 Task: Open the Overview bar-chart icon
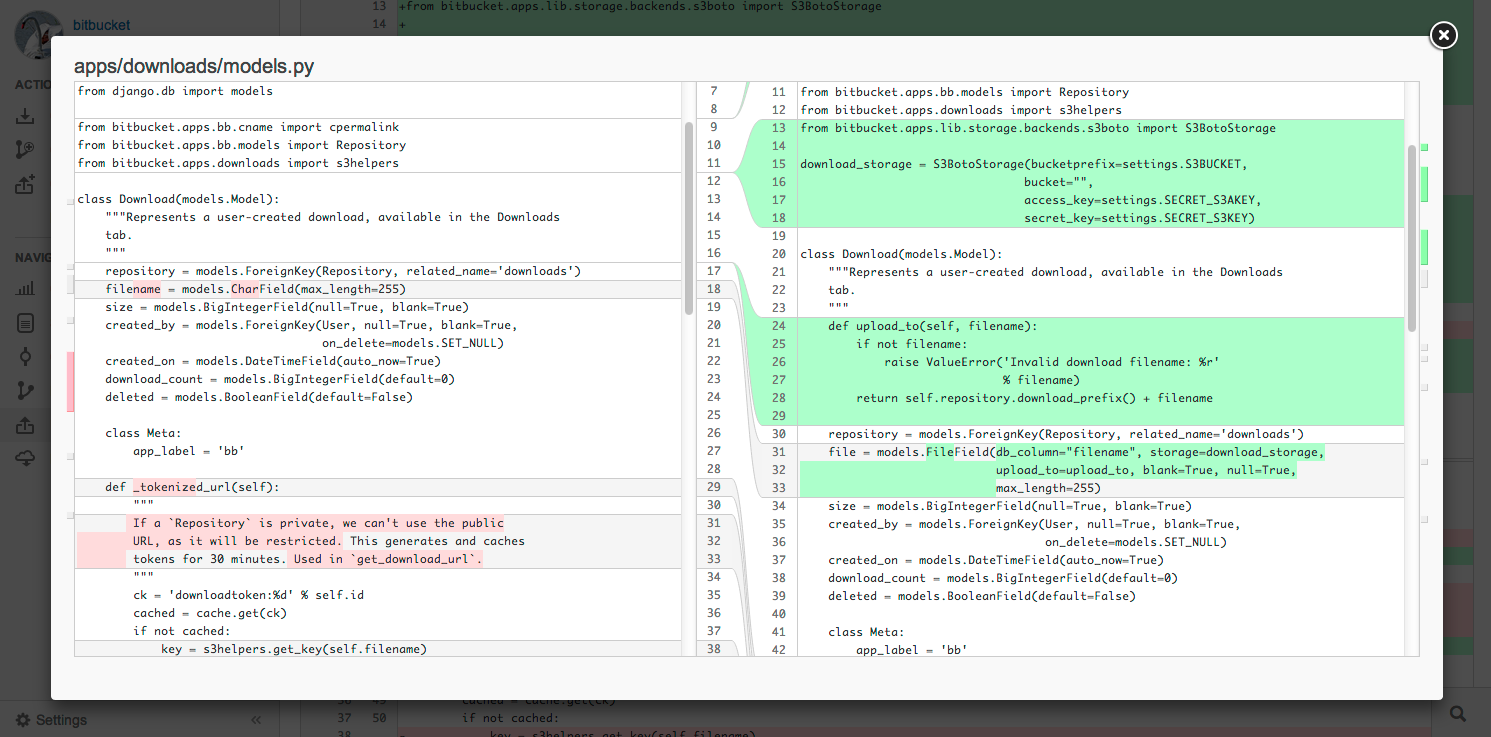tap(25, 289)
